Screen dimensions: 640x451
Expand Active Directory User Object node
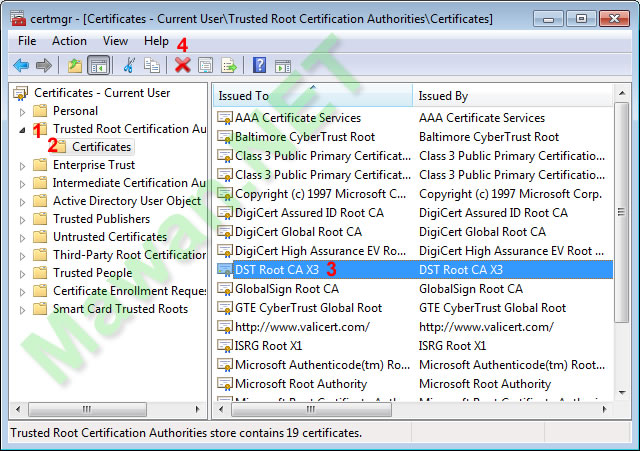tap(22, 202)
